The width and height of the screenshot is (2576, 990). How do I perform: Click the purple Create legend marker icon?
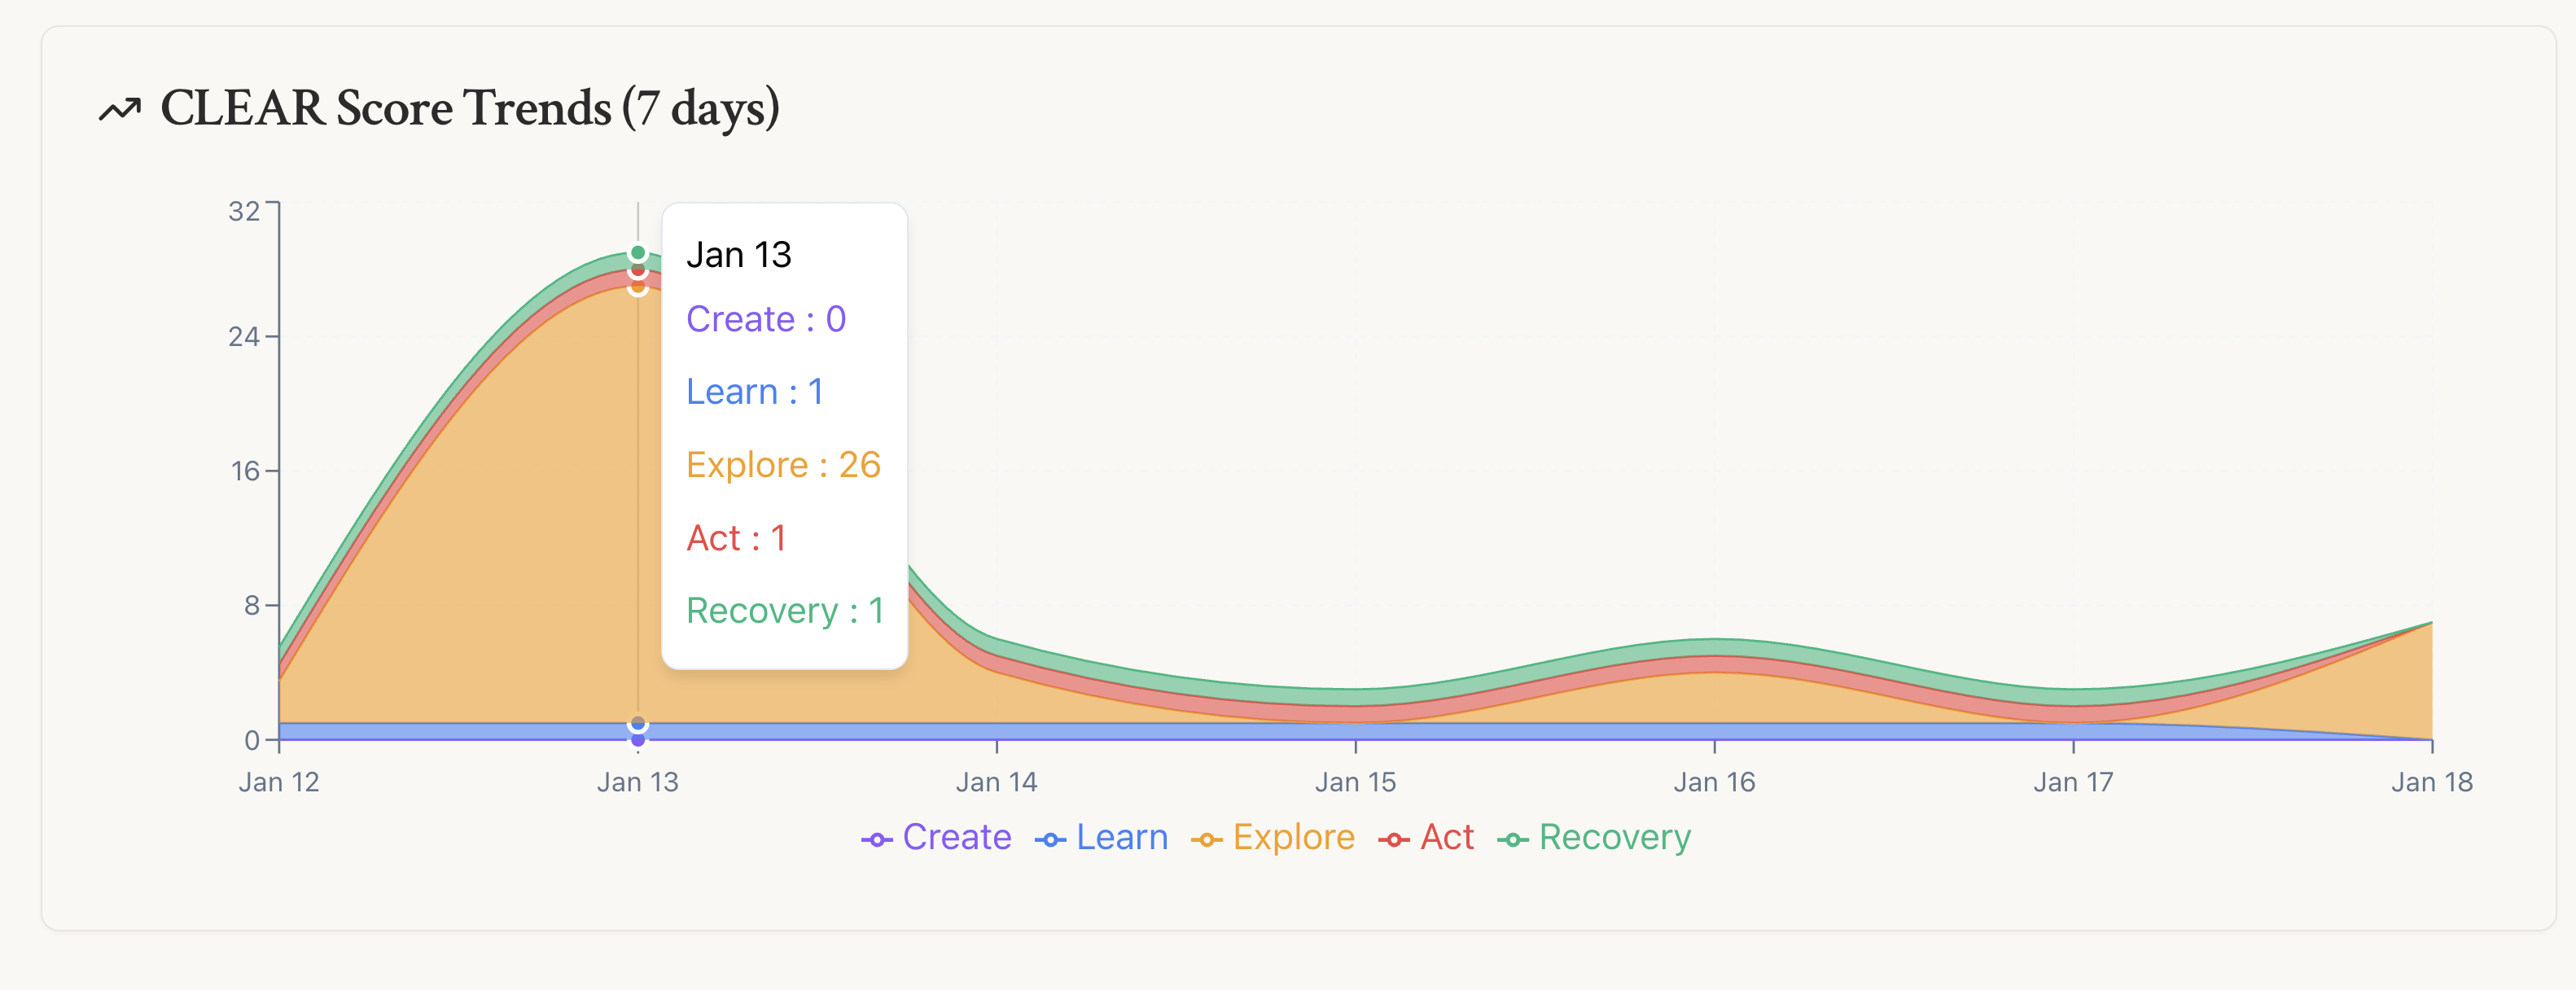coord(876,840)
